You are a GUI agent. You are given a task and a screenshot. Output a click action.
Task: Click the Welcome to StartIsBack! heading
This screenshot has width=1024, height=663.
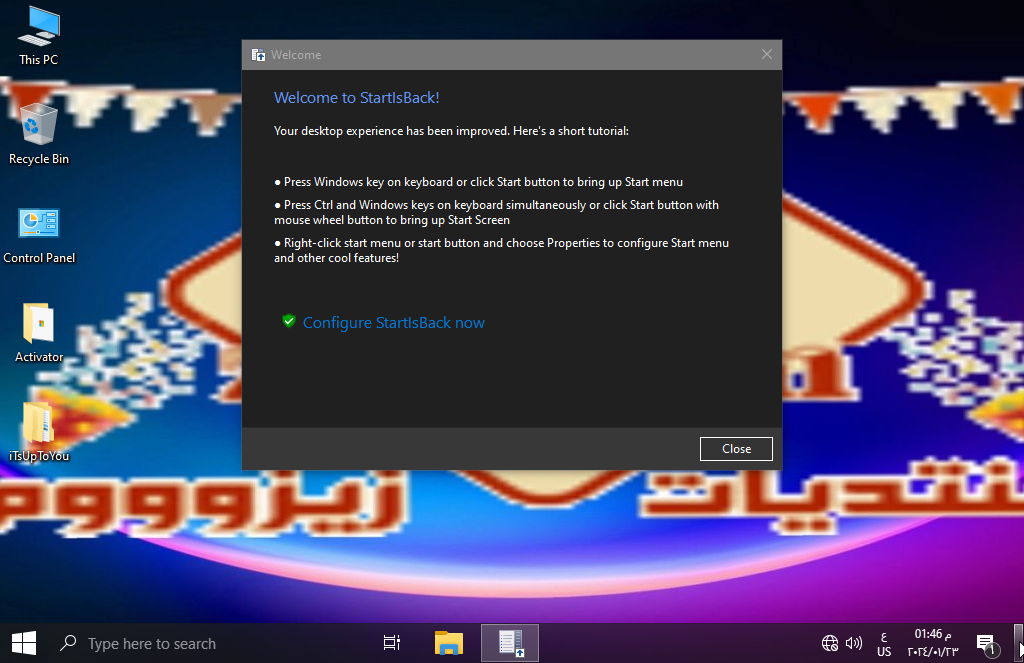[357, 98]
